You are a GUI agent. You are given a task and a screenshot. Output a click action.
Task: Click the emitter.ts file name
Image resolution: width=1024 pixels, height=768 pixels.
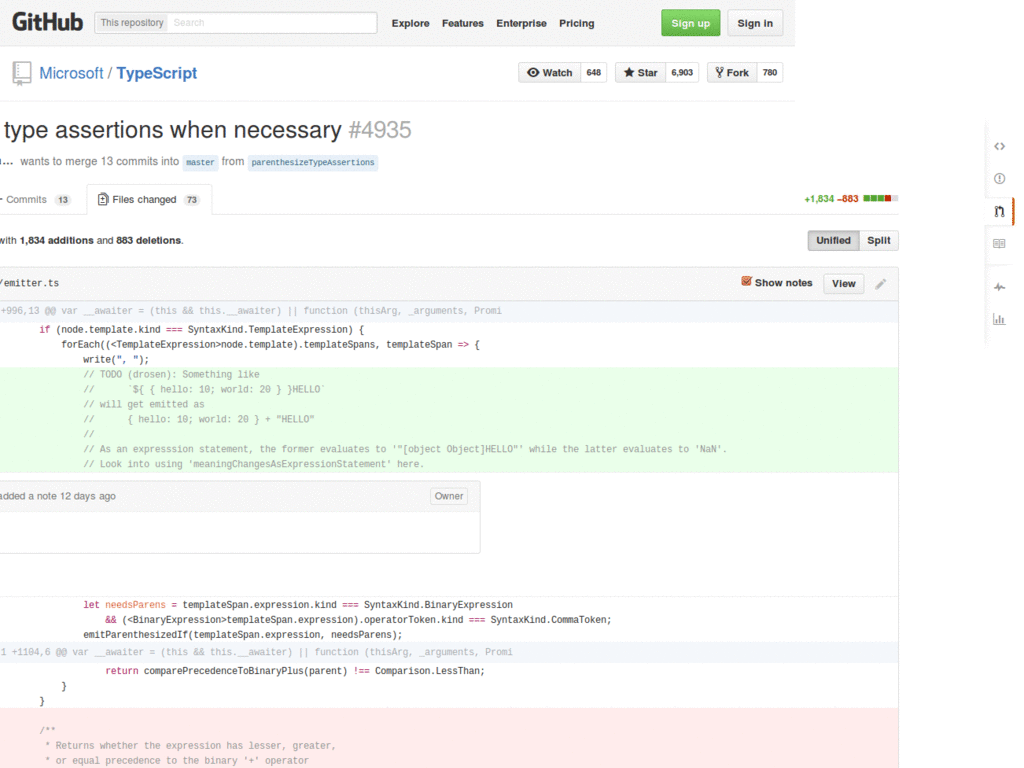[29, 283]
